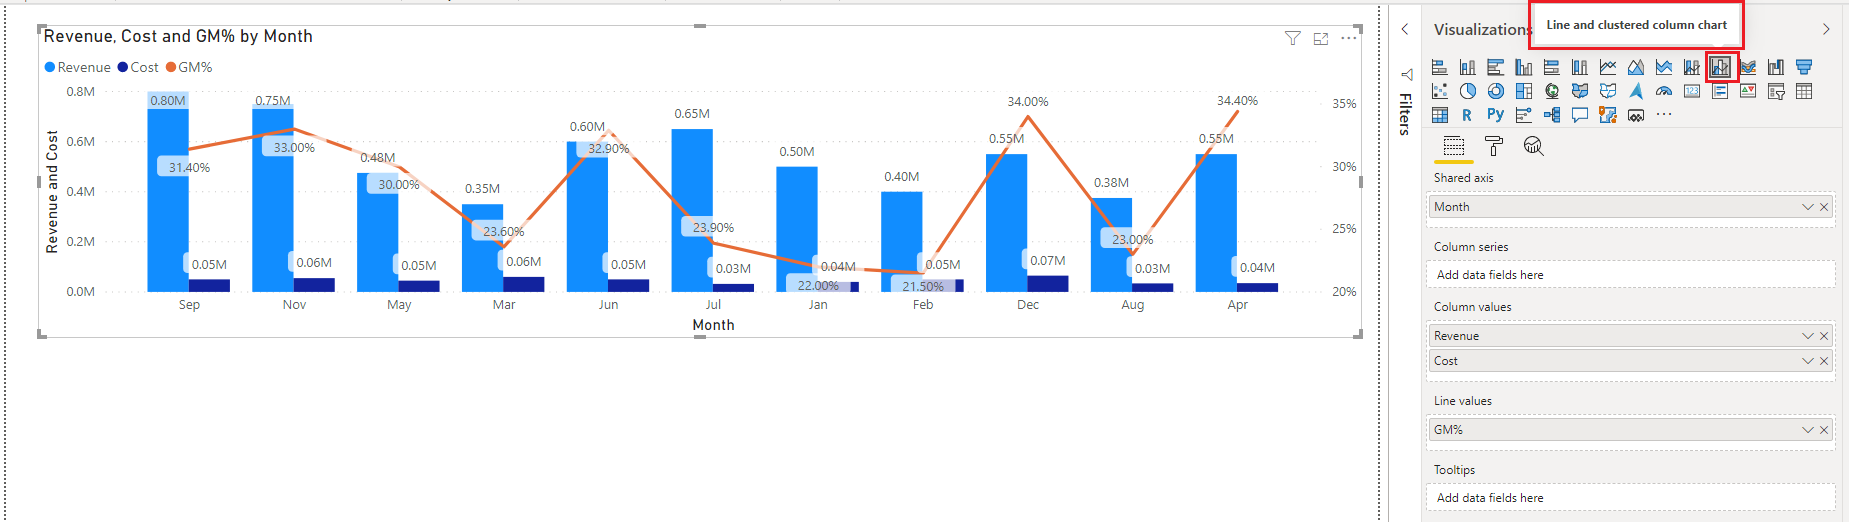The height and width of the screenshot is (522, 1849).
Task: Select the Clustered column chart visual
Action: pos(1523,67)
